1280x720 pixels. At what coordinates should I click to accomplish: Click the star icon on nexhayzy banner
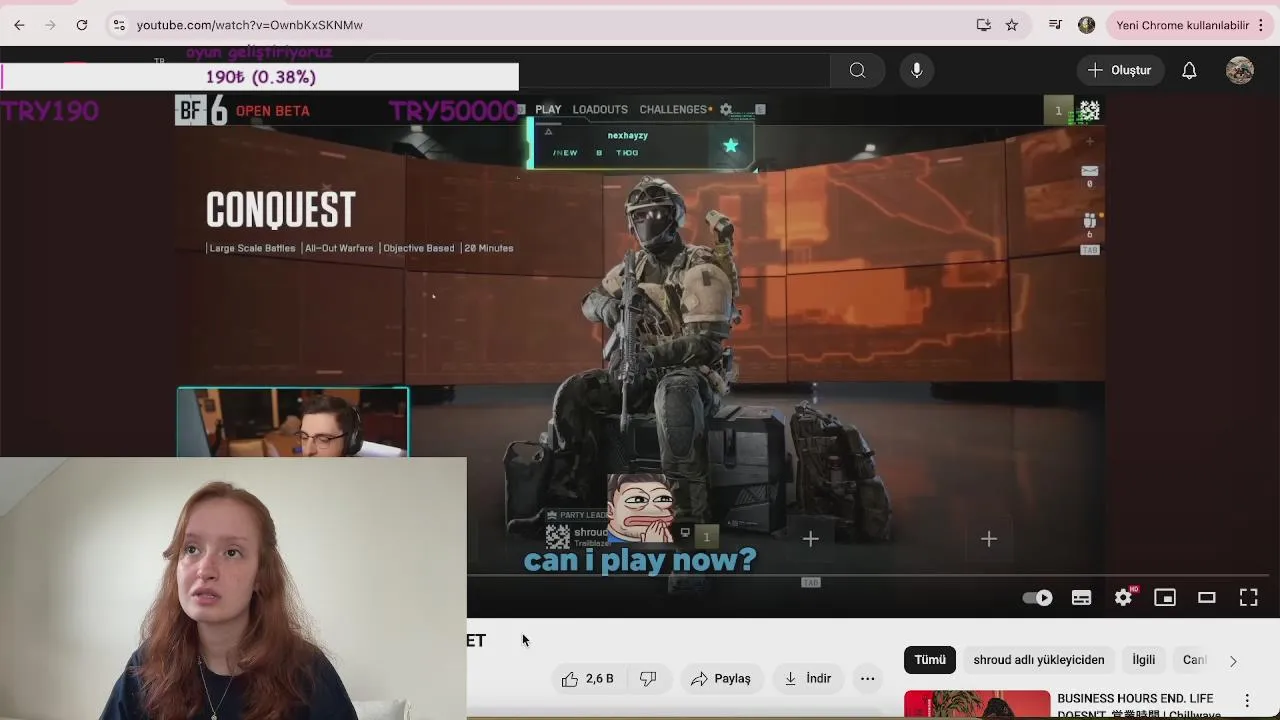point(731,146)
